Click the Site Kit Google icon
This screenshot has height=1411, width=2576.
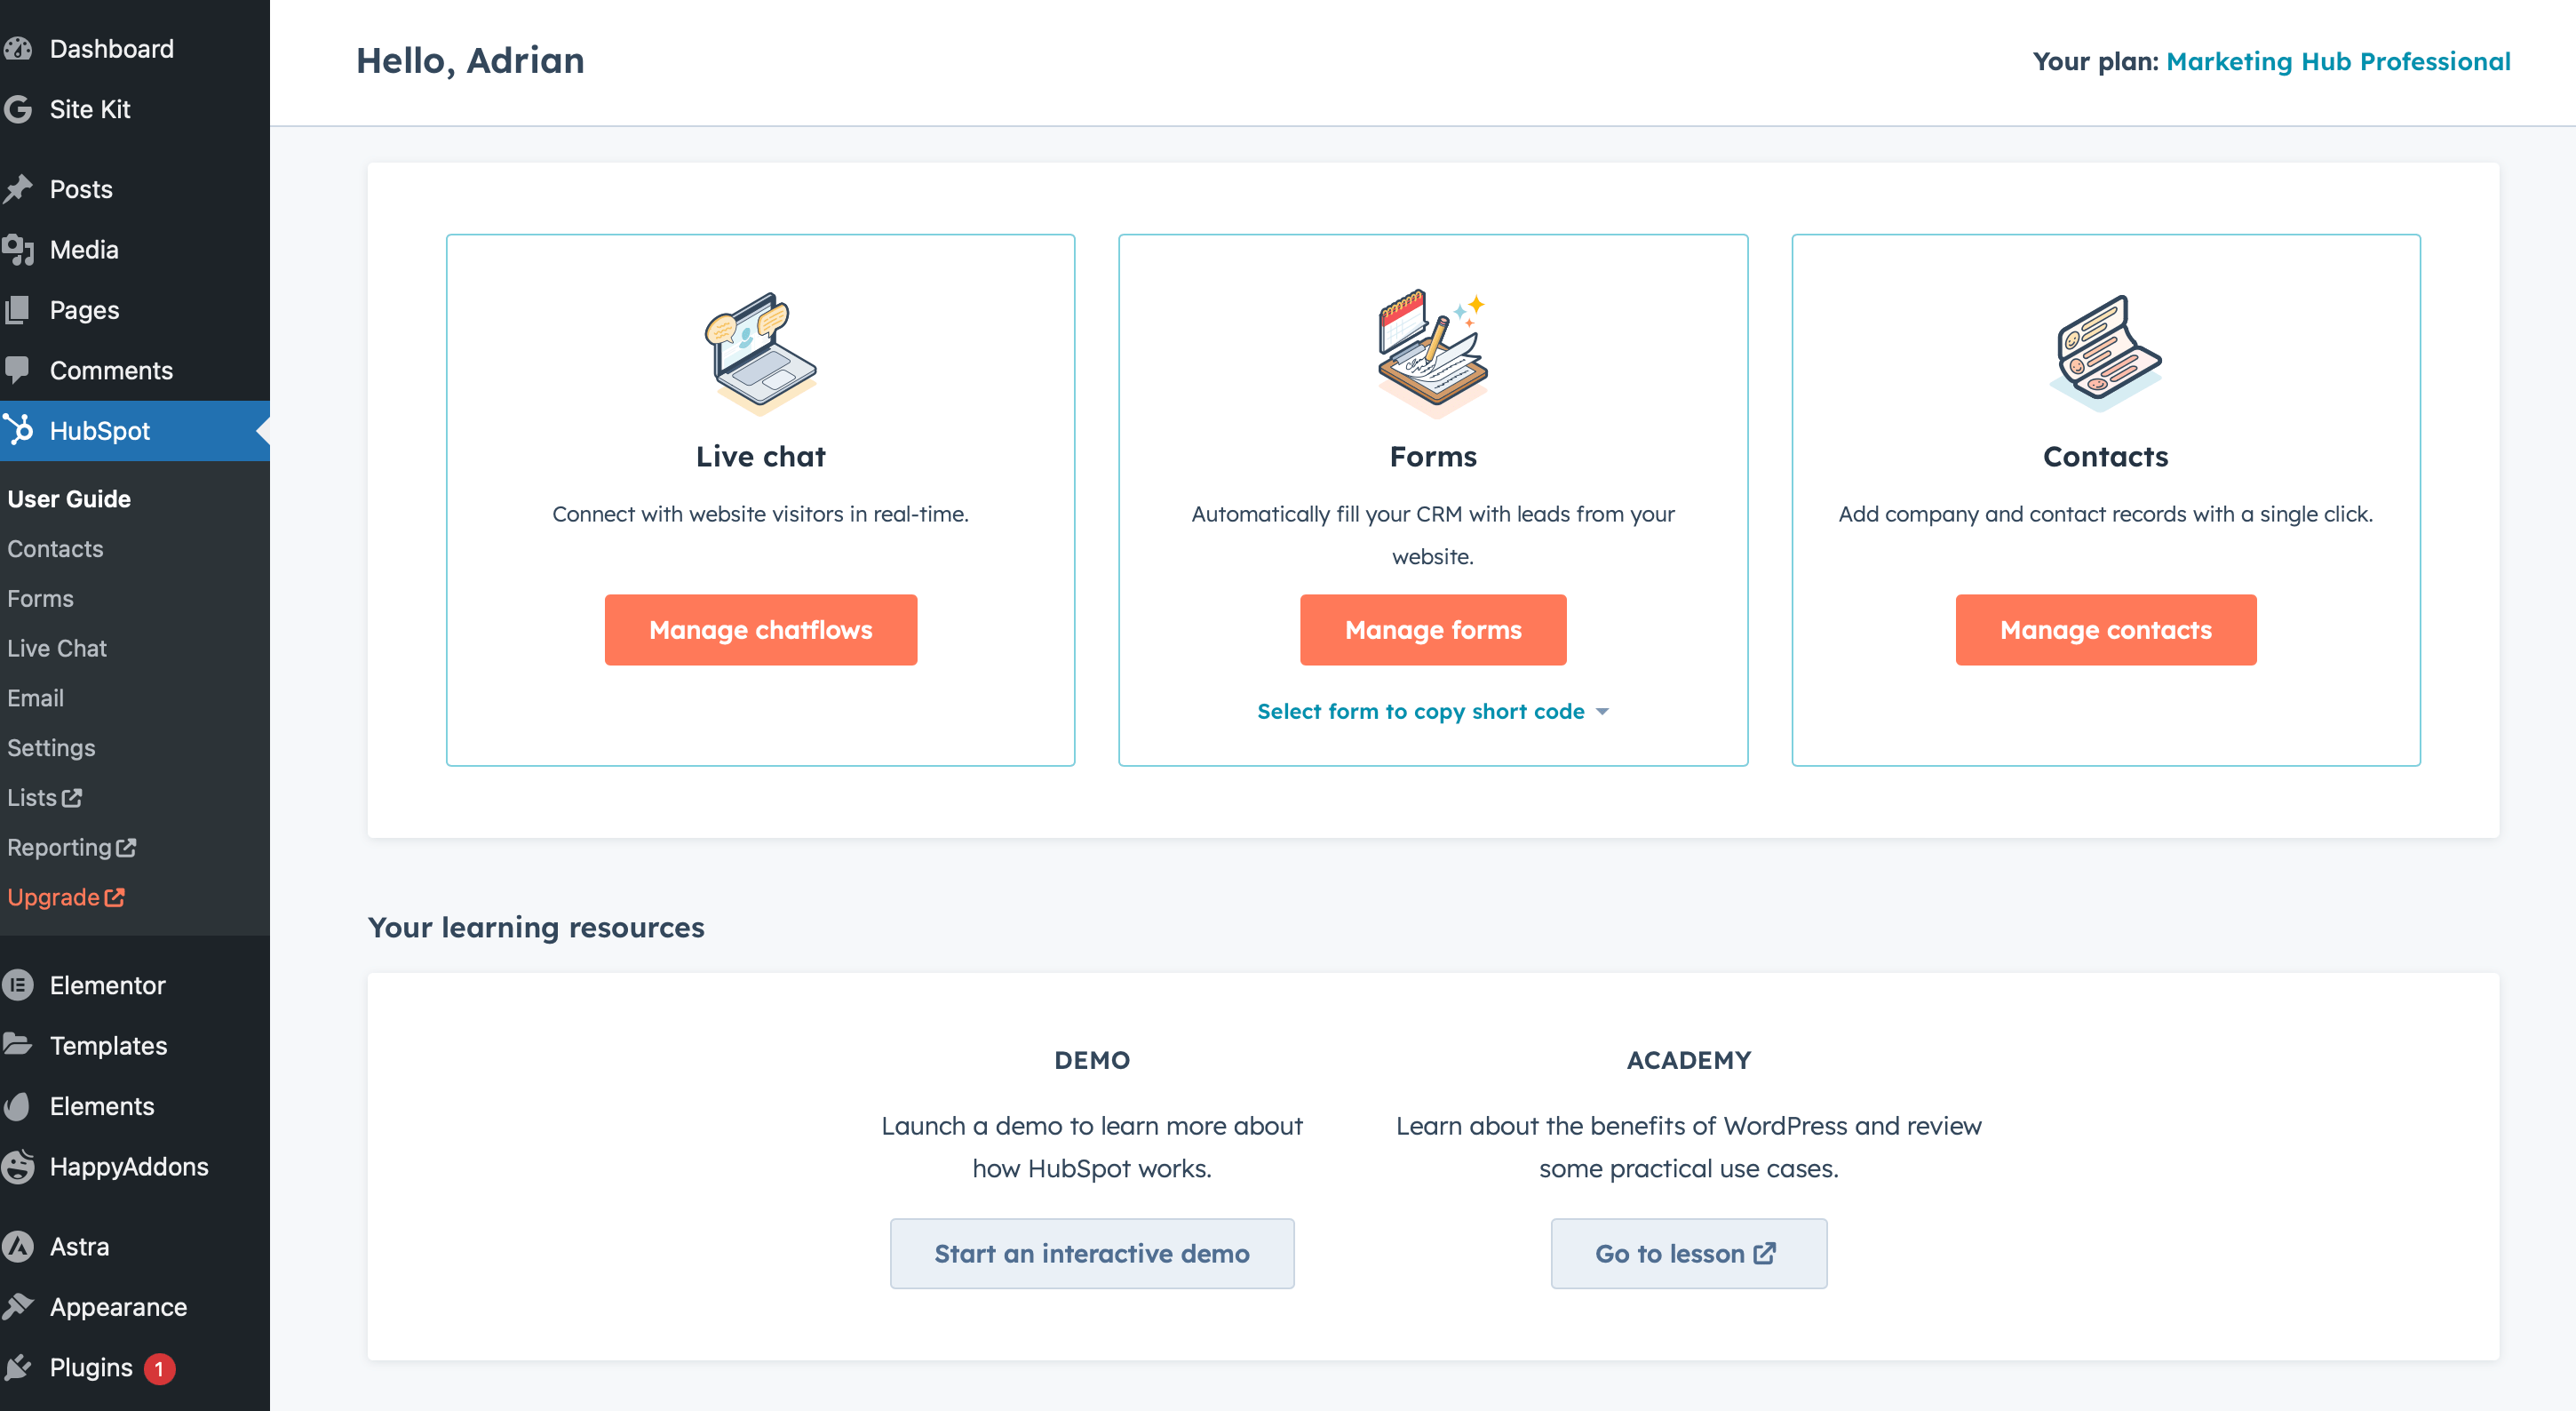click(18, 109)
